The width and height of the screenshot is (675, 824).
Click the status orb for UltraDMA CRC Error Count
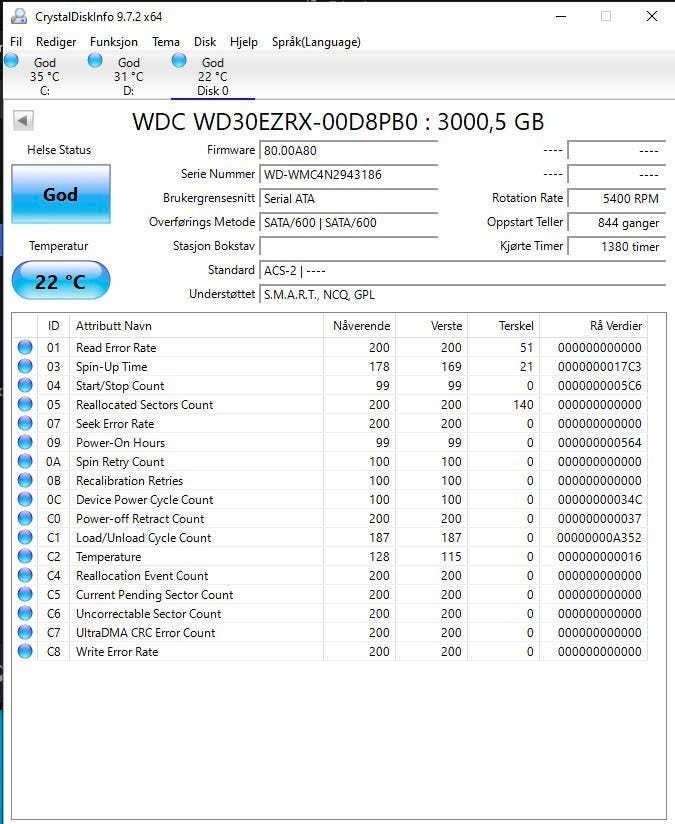pyautogui.click(x=25, y=632)
